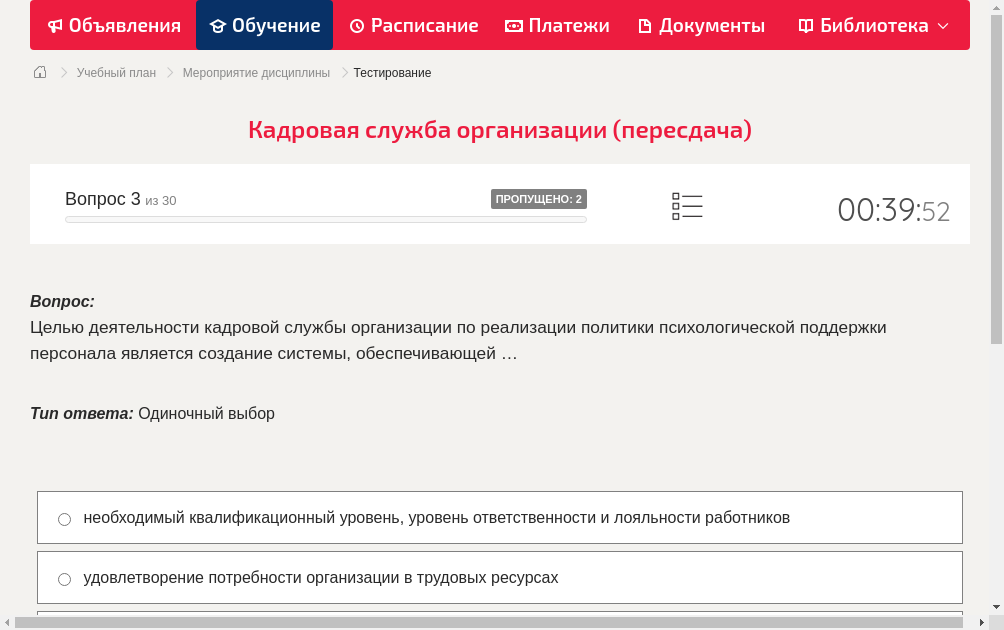This screenshot has height=630, width=1004.
Task: Select answer about удовлетворение потребности в трудовых ресурсах
Action: [x=64, y=578]
